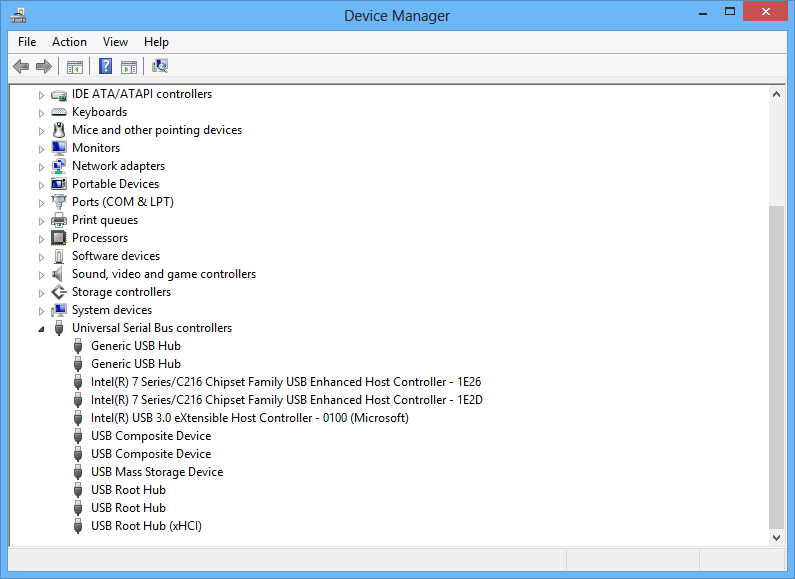Viewport: 795px width, 579px height.
Task: Open the Action menu
Action: pyautogui.click(x=69, y=42)
